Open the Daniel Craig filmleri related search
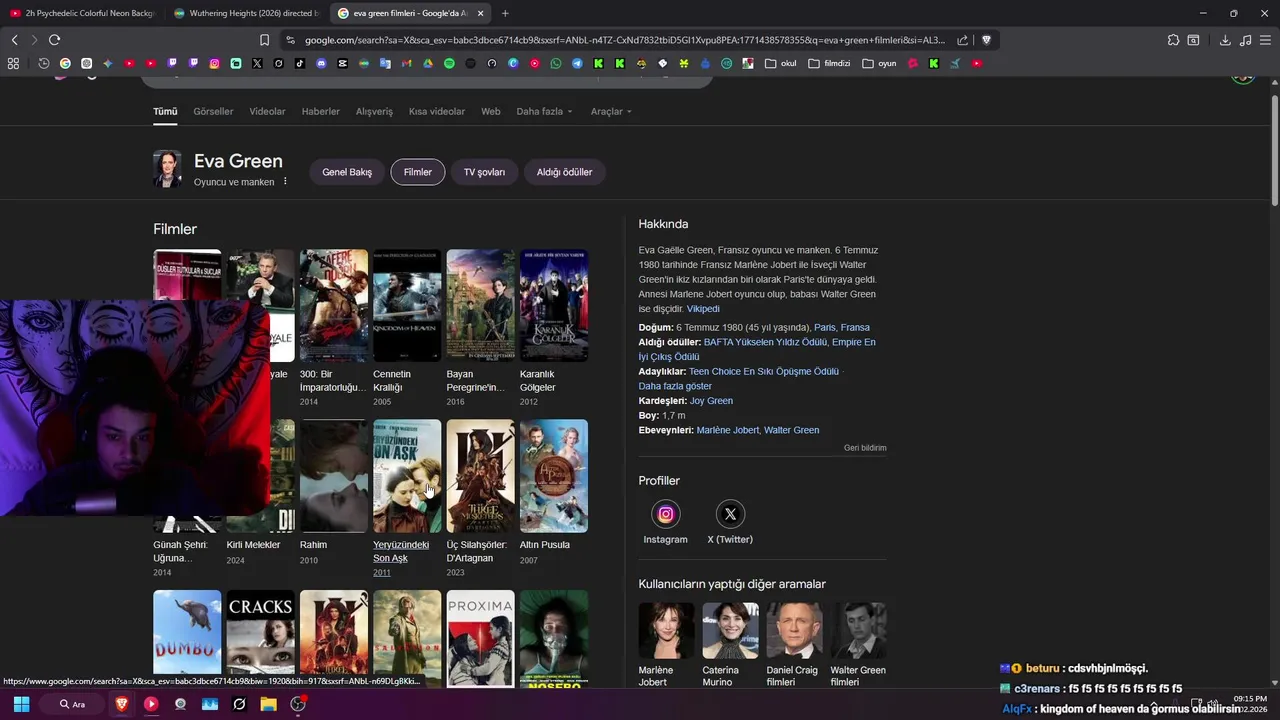 793,645
